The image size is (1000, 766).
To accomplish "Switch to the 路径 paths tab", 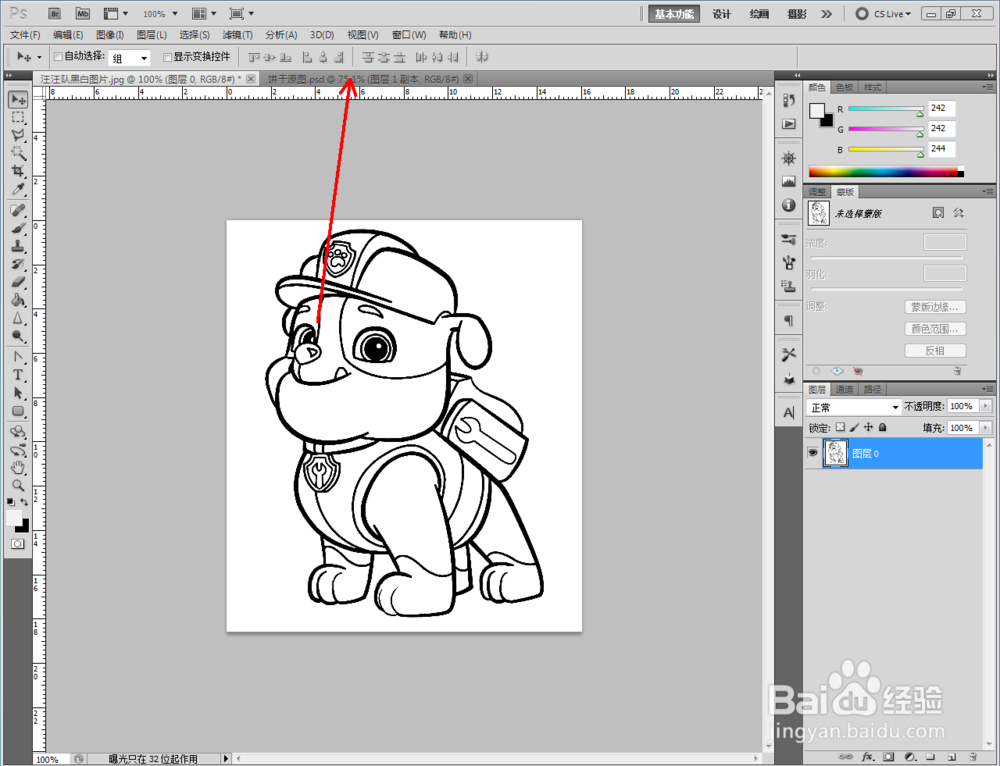I will pyautogui.click(x=872, y=389).
